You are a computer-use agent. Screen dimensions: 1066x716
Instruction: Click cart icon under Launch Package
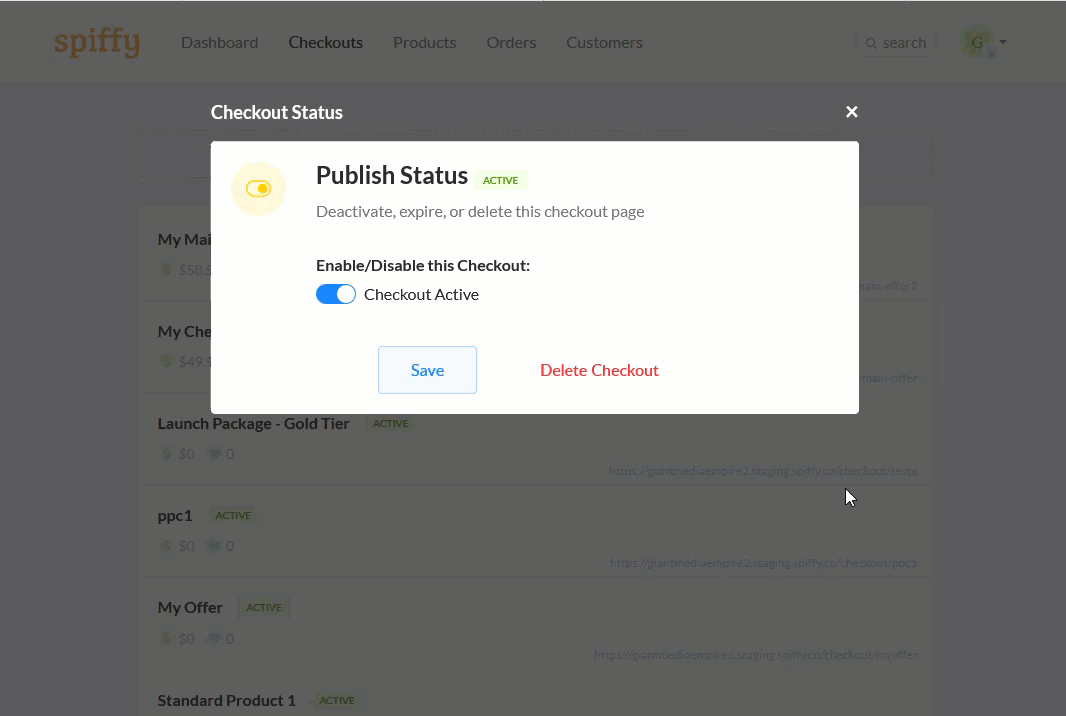click(214, 454)
